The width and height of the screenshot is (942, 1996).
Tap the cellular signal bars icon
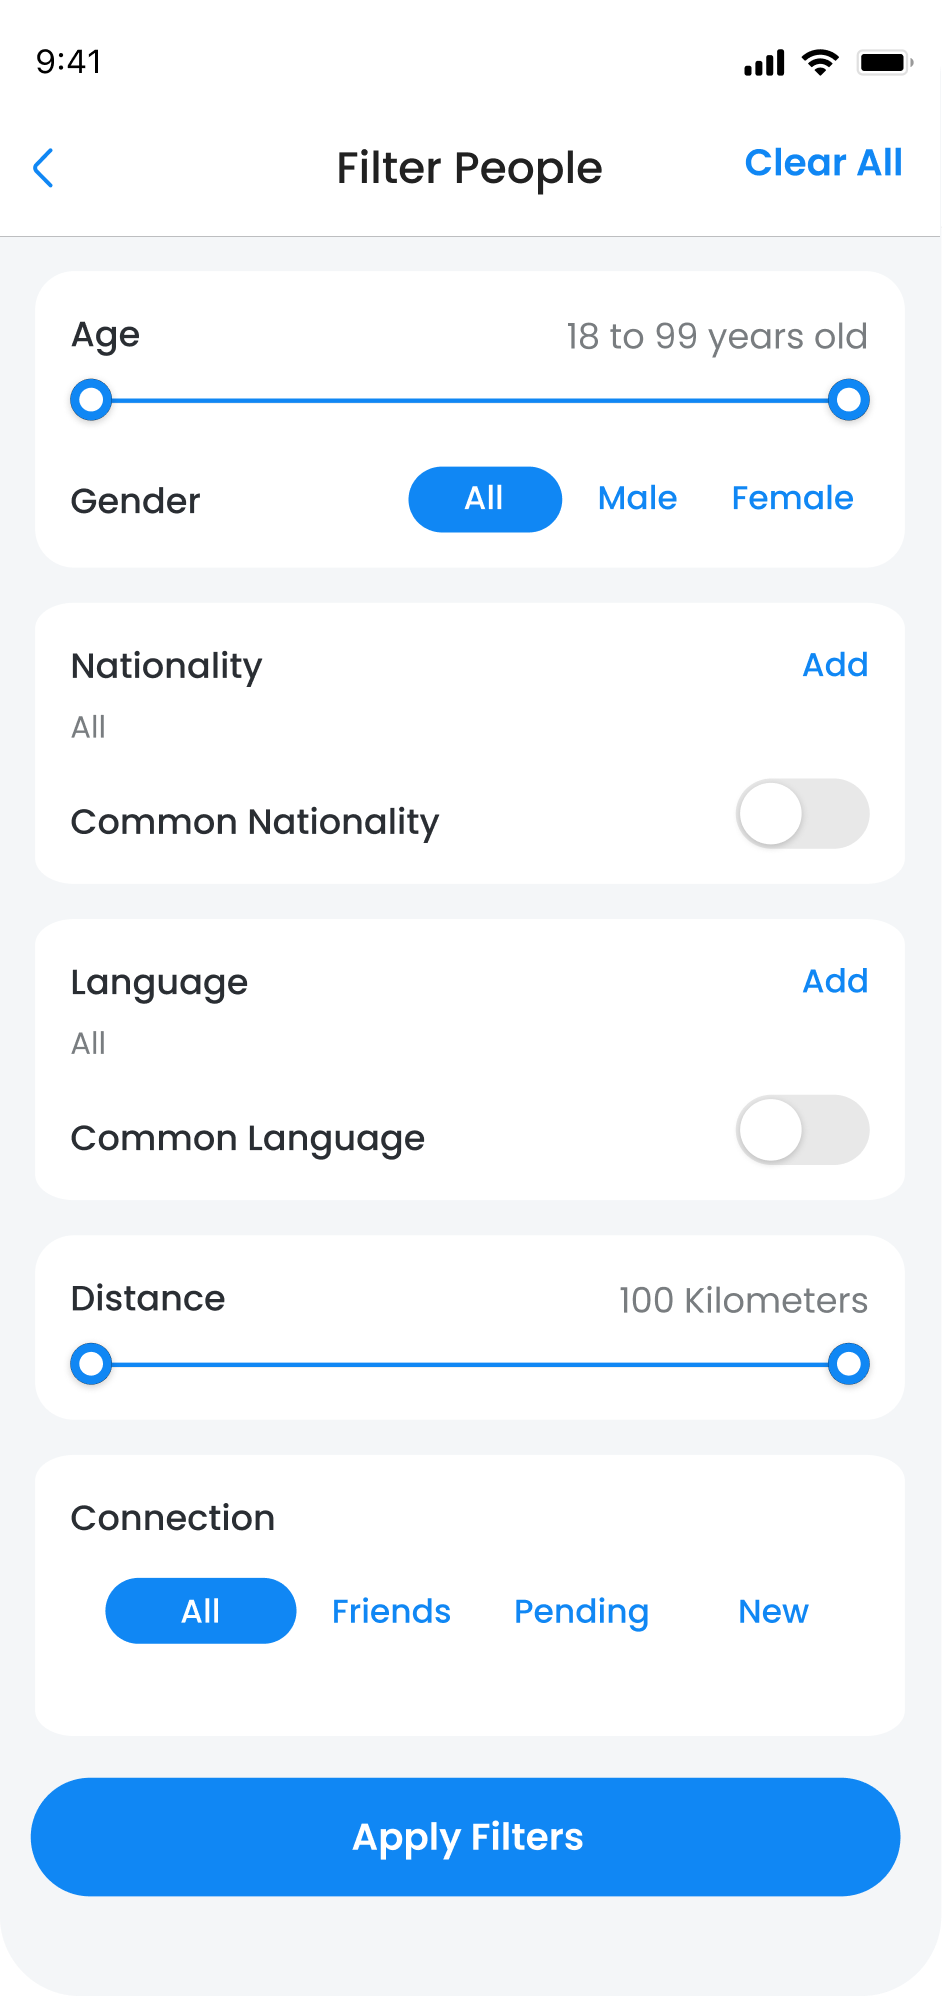click(x=764, y=63)
